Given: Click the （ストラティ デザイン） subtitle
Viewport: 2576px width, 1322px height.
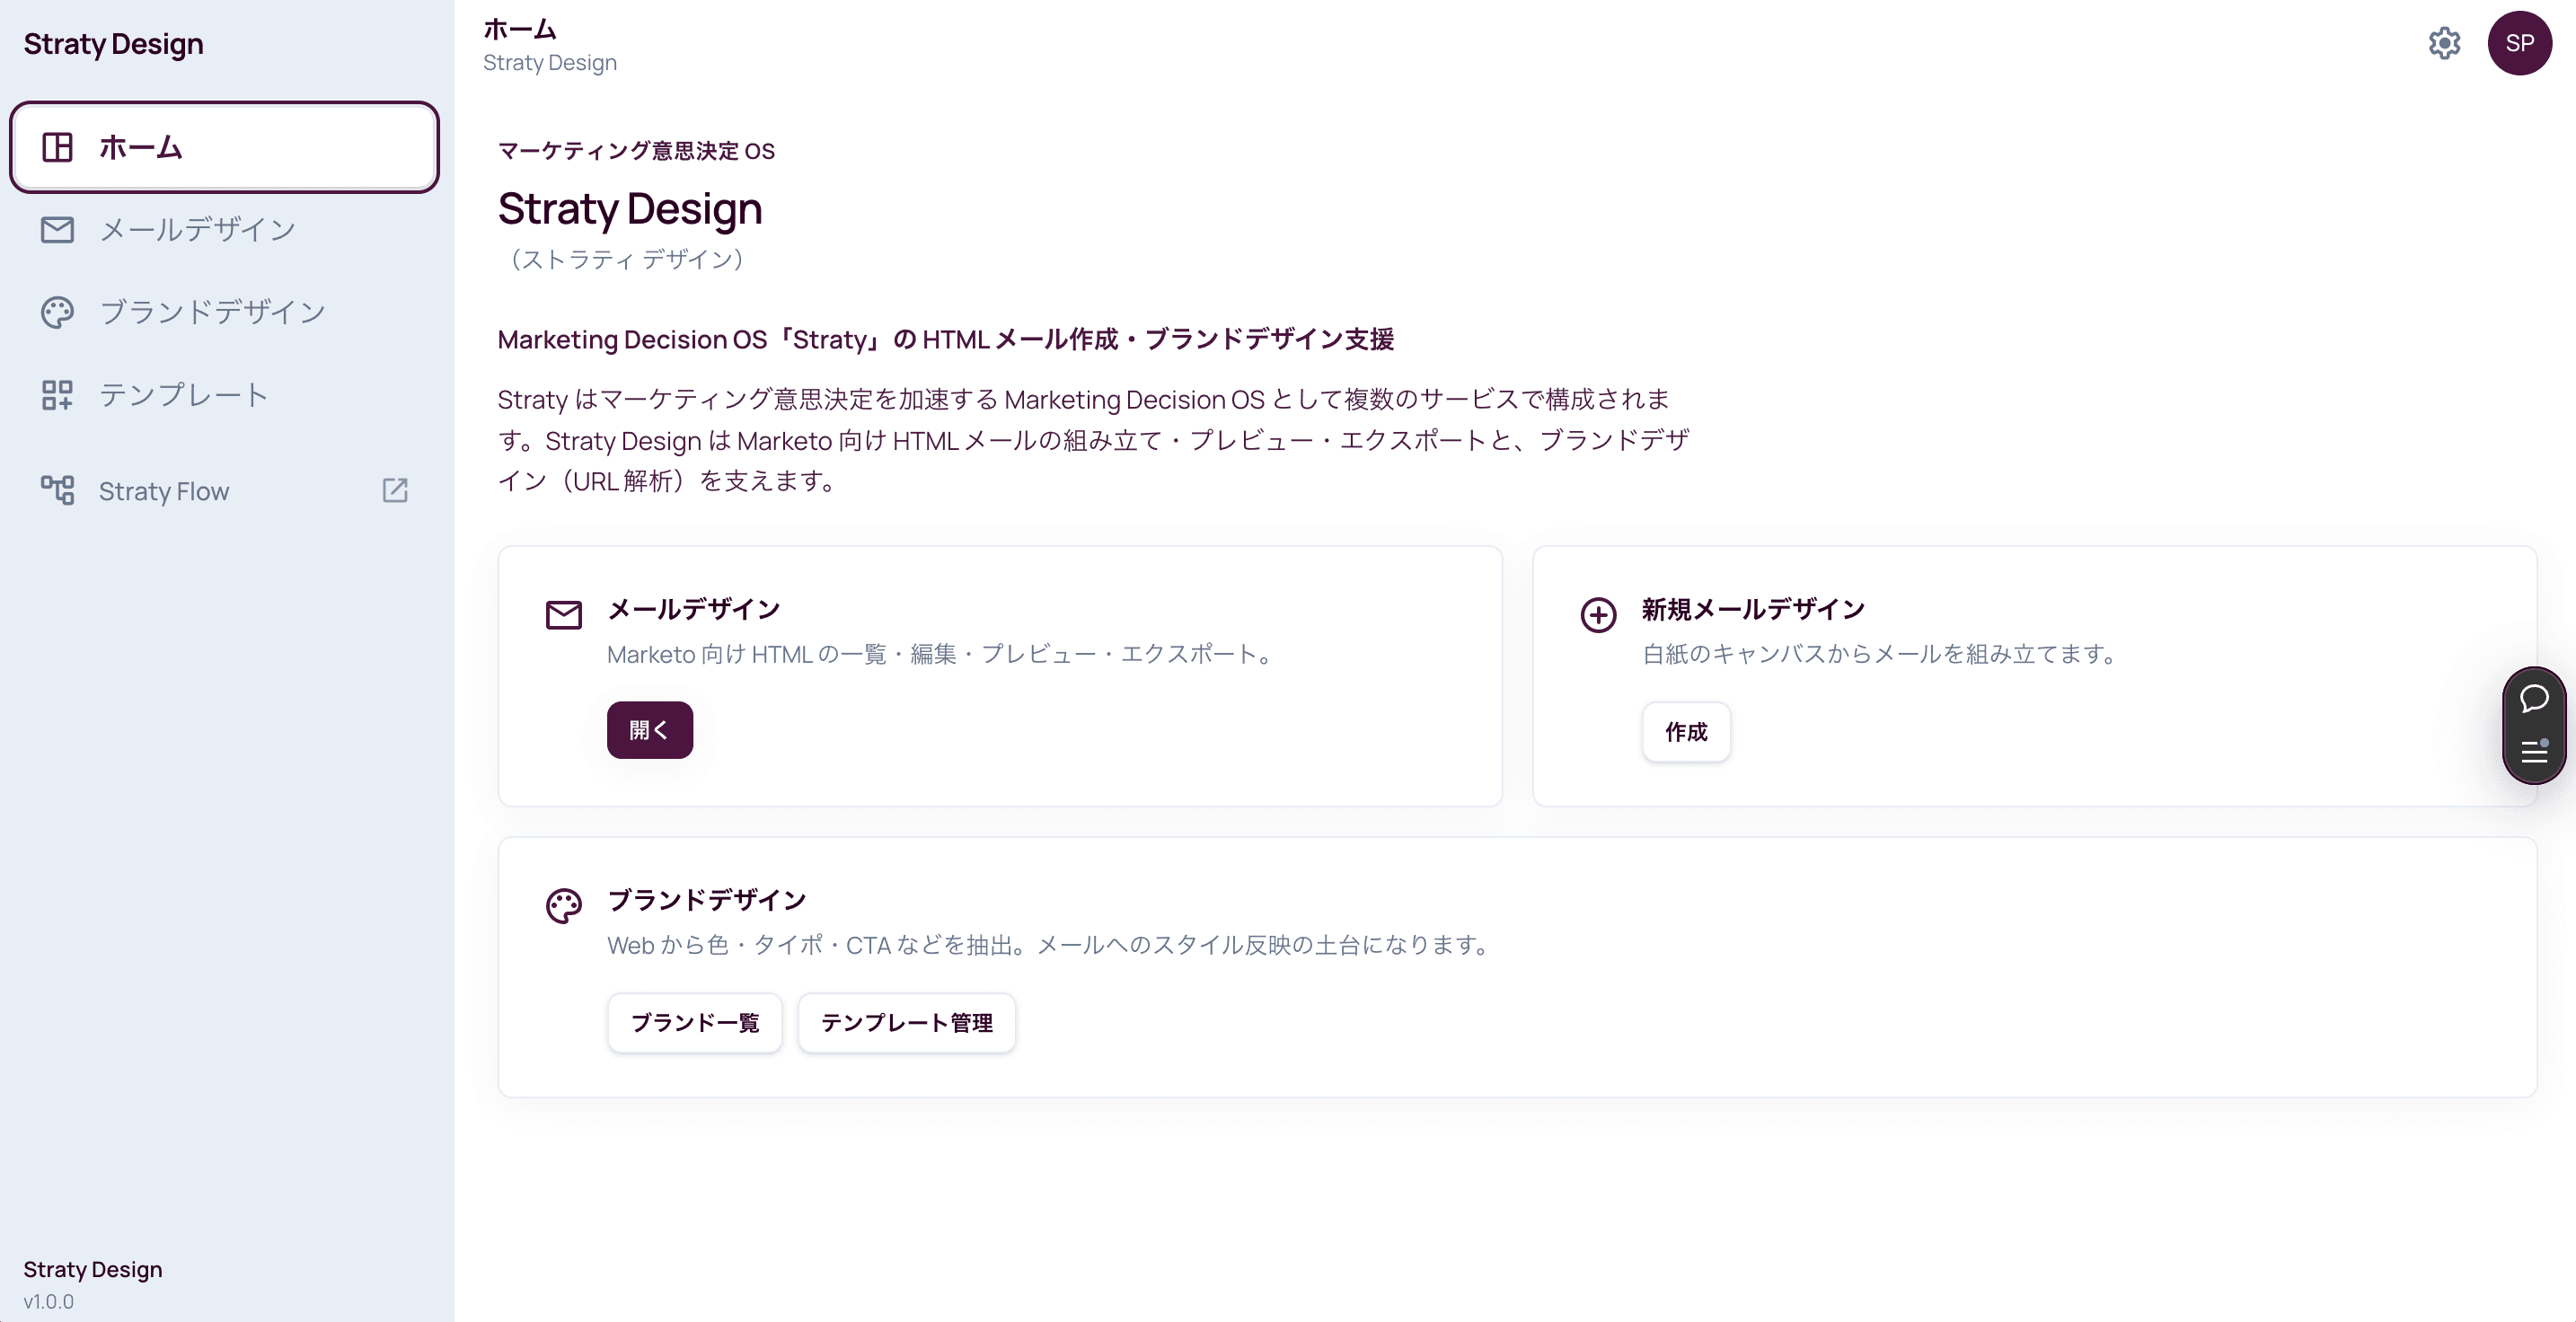Looking at the screenshot, I should [625, 259].
